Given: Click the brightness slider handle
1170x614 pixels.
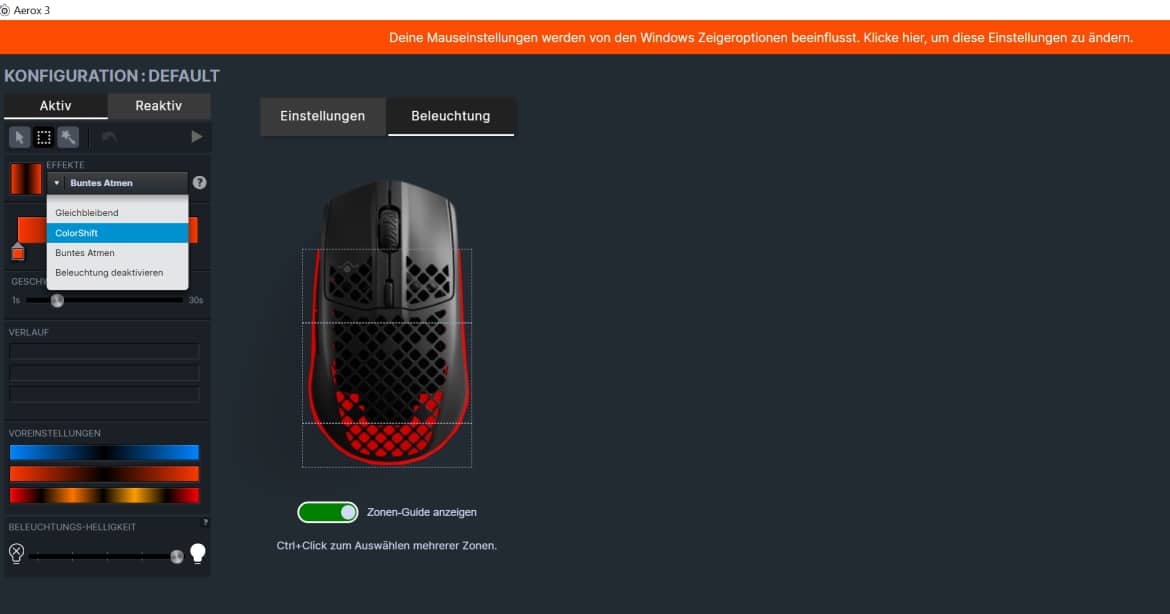Looking at the screenshot, I should [177, 557].
